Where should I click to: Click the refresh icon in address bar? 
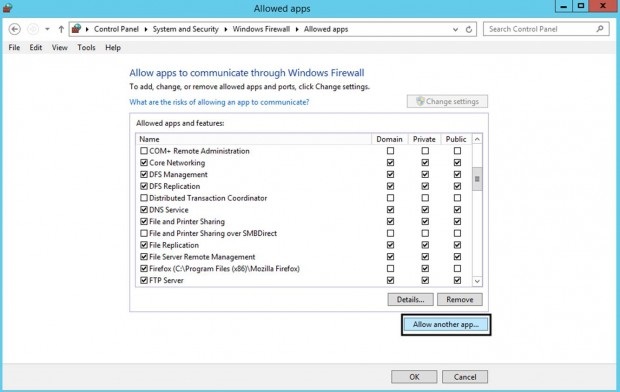pos(469,29)
